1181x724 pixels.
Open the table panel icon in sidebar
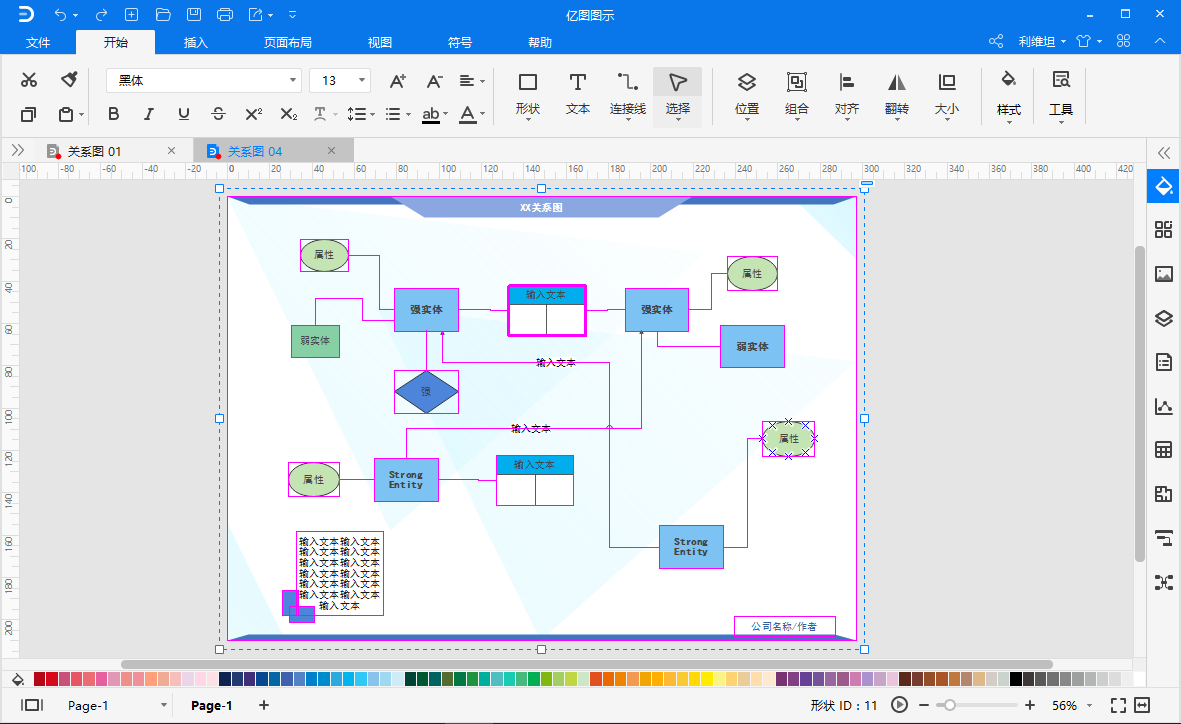[1164, 451]
